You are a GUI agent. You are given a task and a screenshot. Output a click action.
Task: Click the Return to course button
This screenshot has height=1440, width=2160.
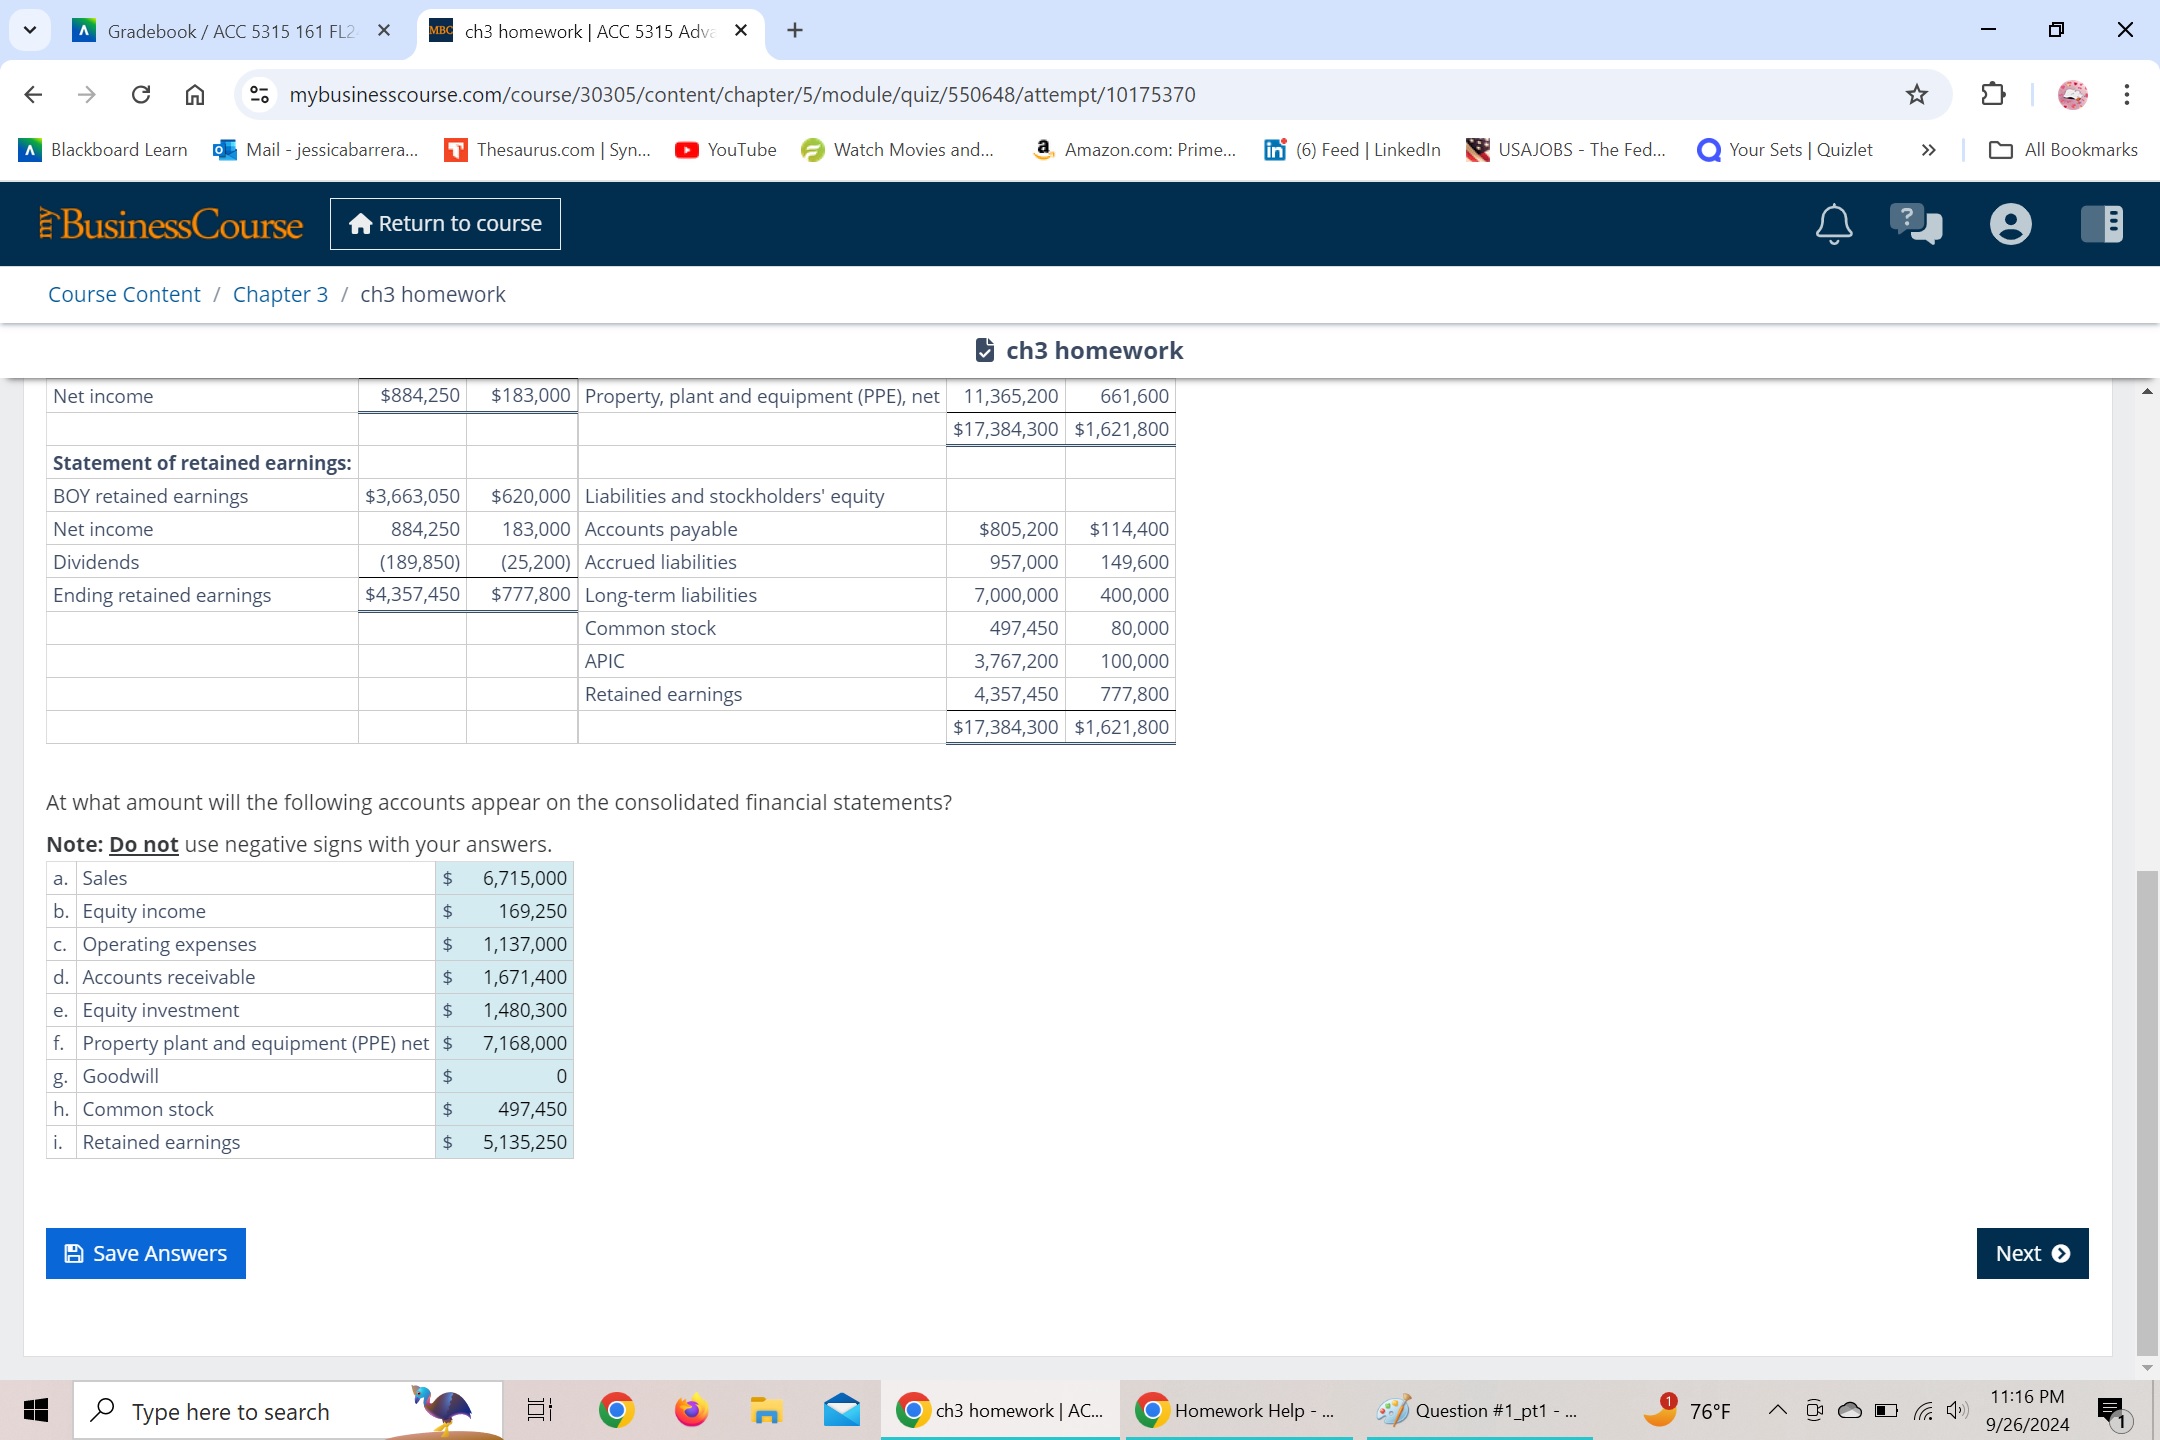[x=444, y=223]
